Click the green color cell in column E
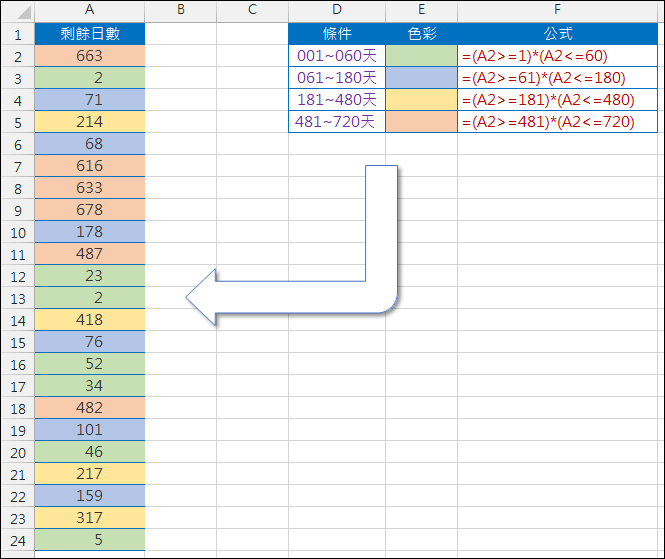This screenshot has height=559, width=665. pos(422,56)
